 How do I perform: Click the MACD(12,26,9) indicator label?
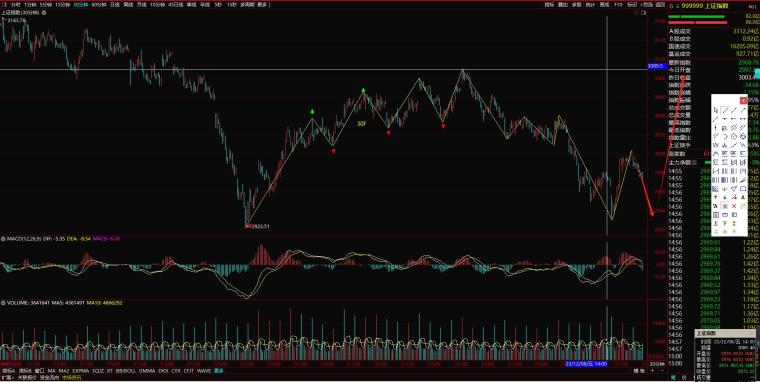[x=23, y=239]
